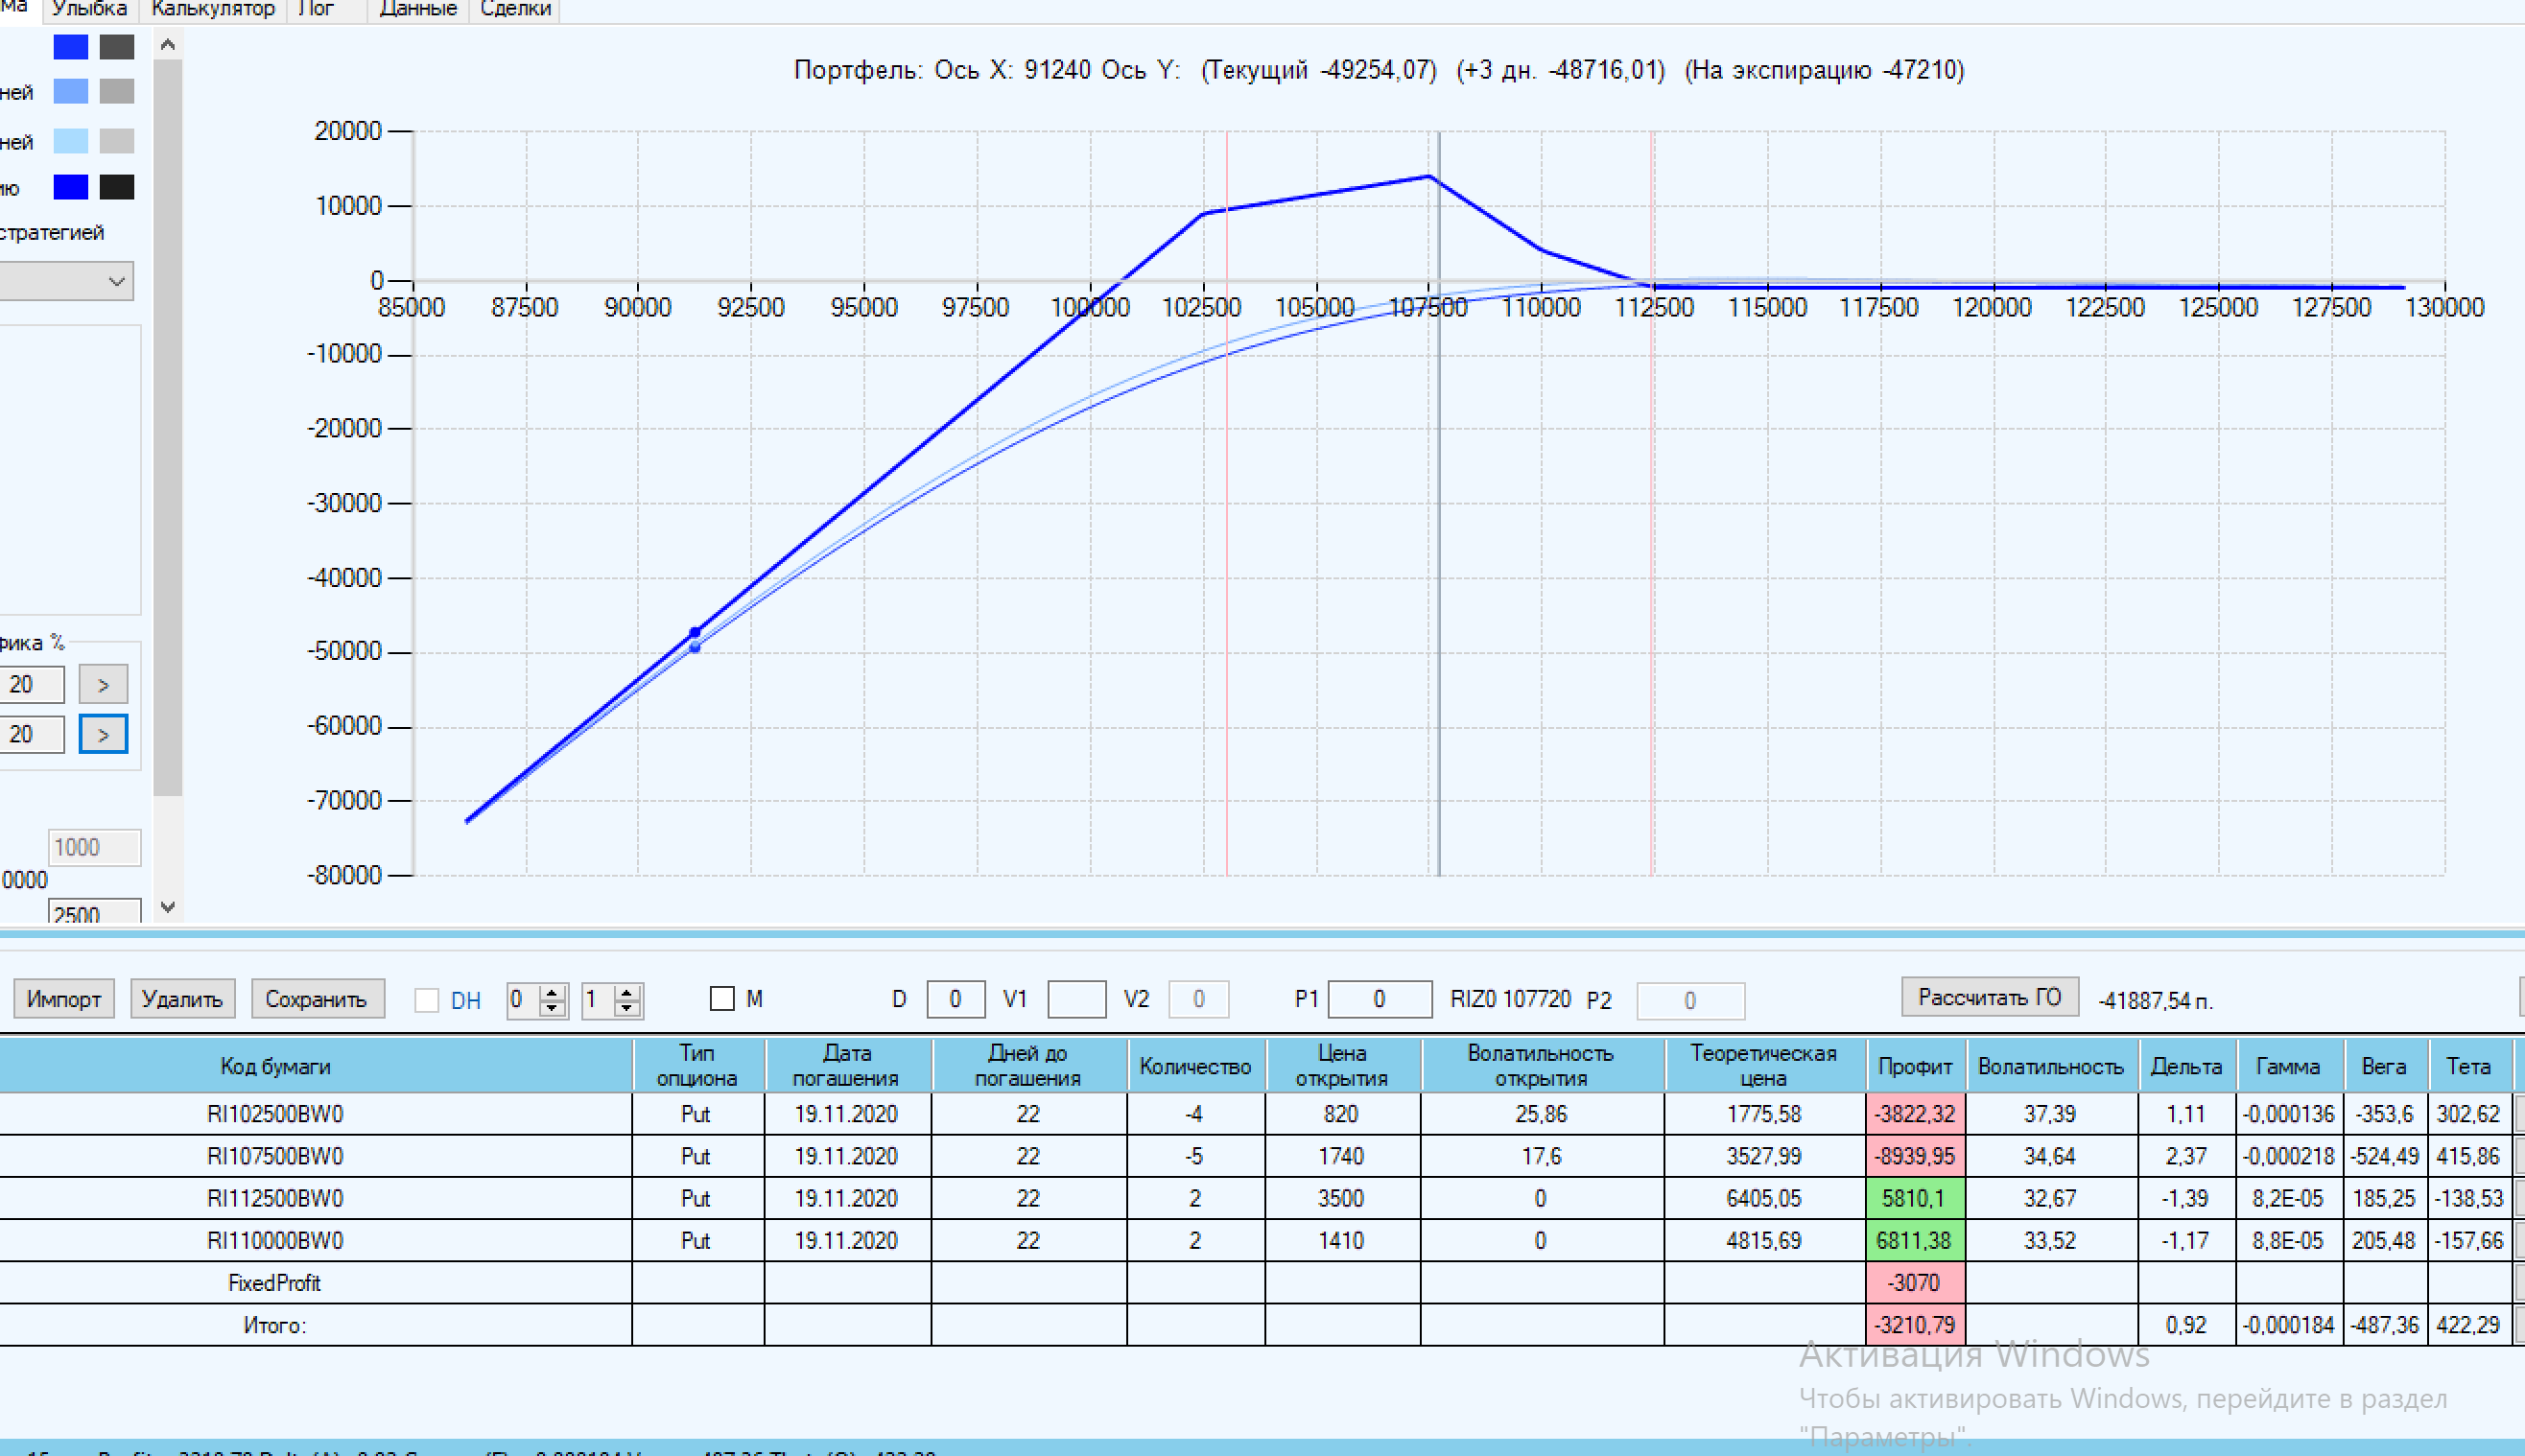Click Рассчитать ГО button
Image resolution: width=2525 pixels, height=1456 pixels.
click(x=1989, y=997)
